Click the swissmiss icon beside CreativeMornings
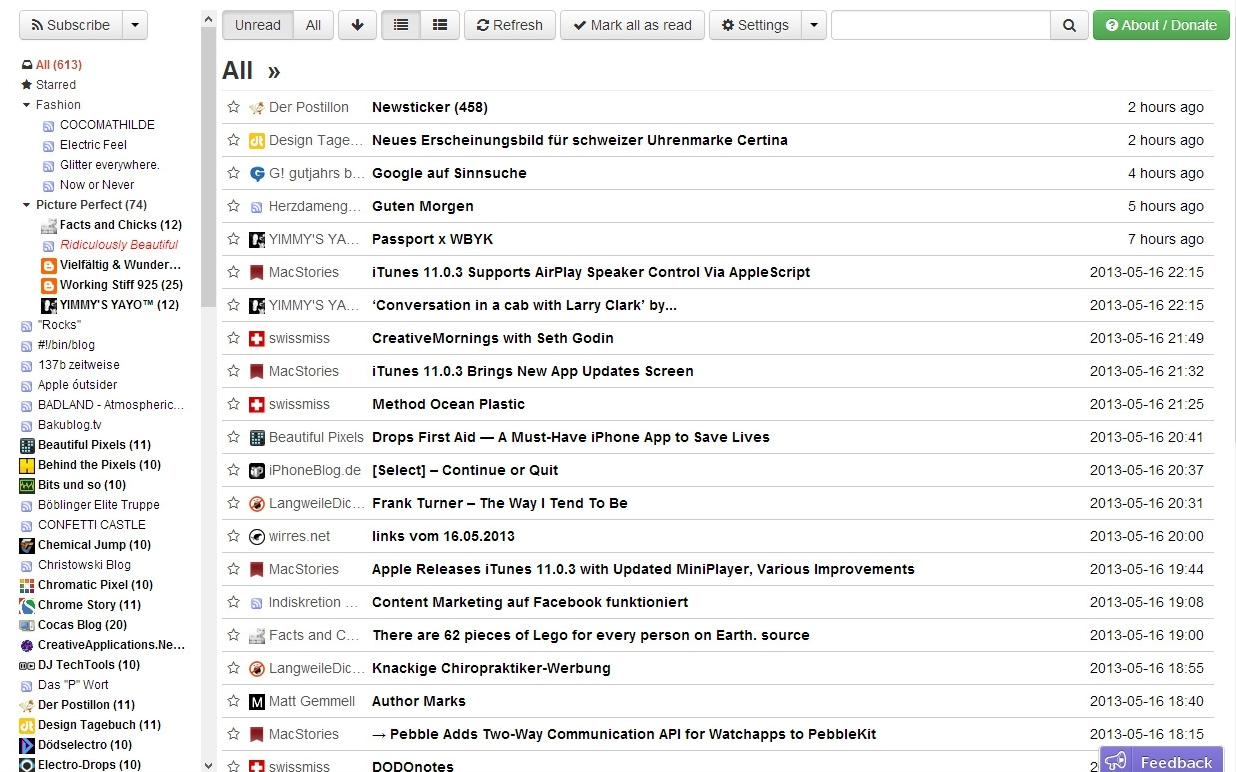Screen dimensions: 1236x772 (257, 338)
